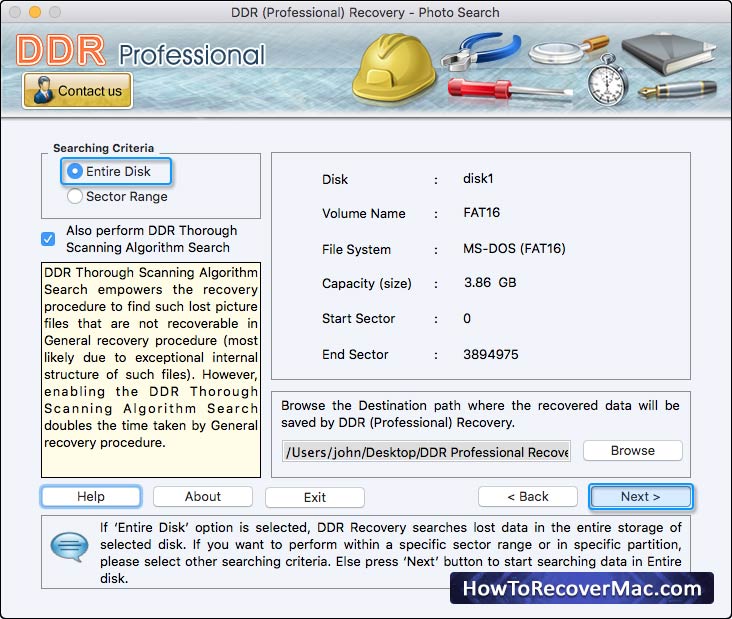732x619 pixels.
Task: Select the MS-DOS (FAT16) file system value
Action: coord(514,248)
